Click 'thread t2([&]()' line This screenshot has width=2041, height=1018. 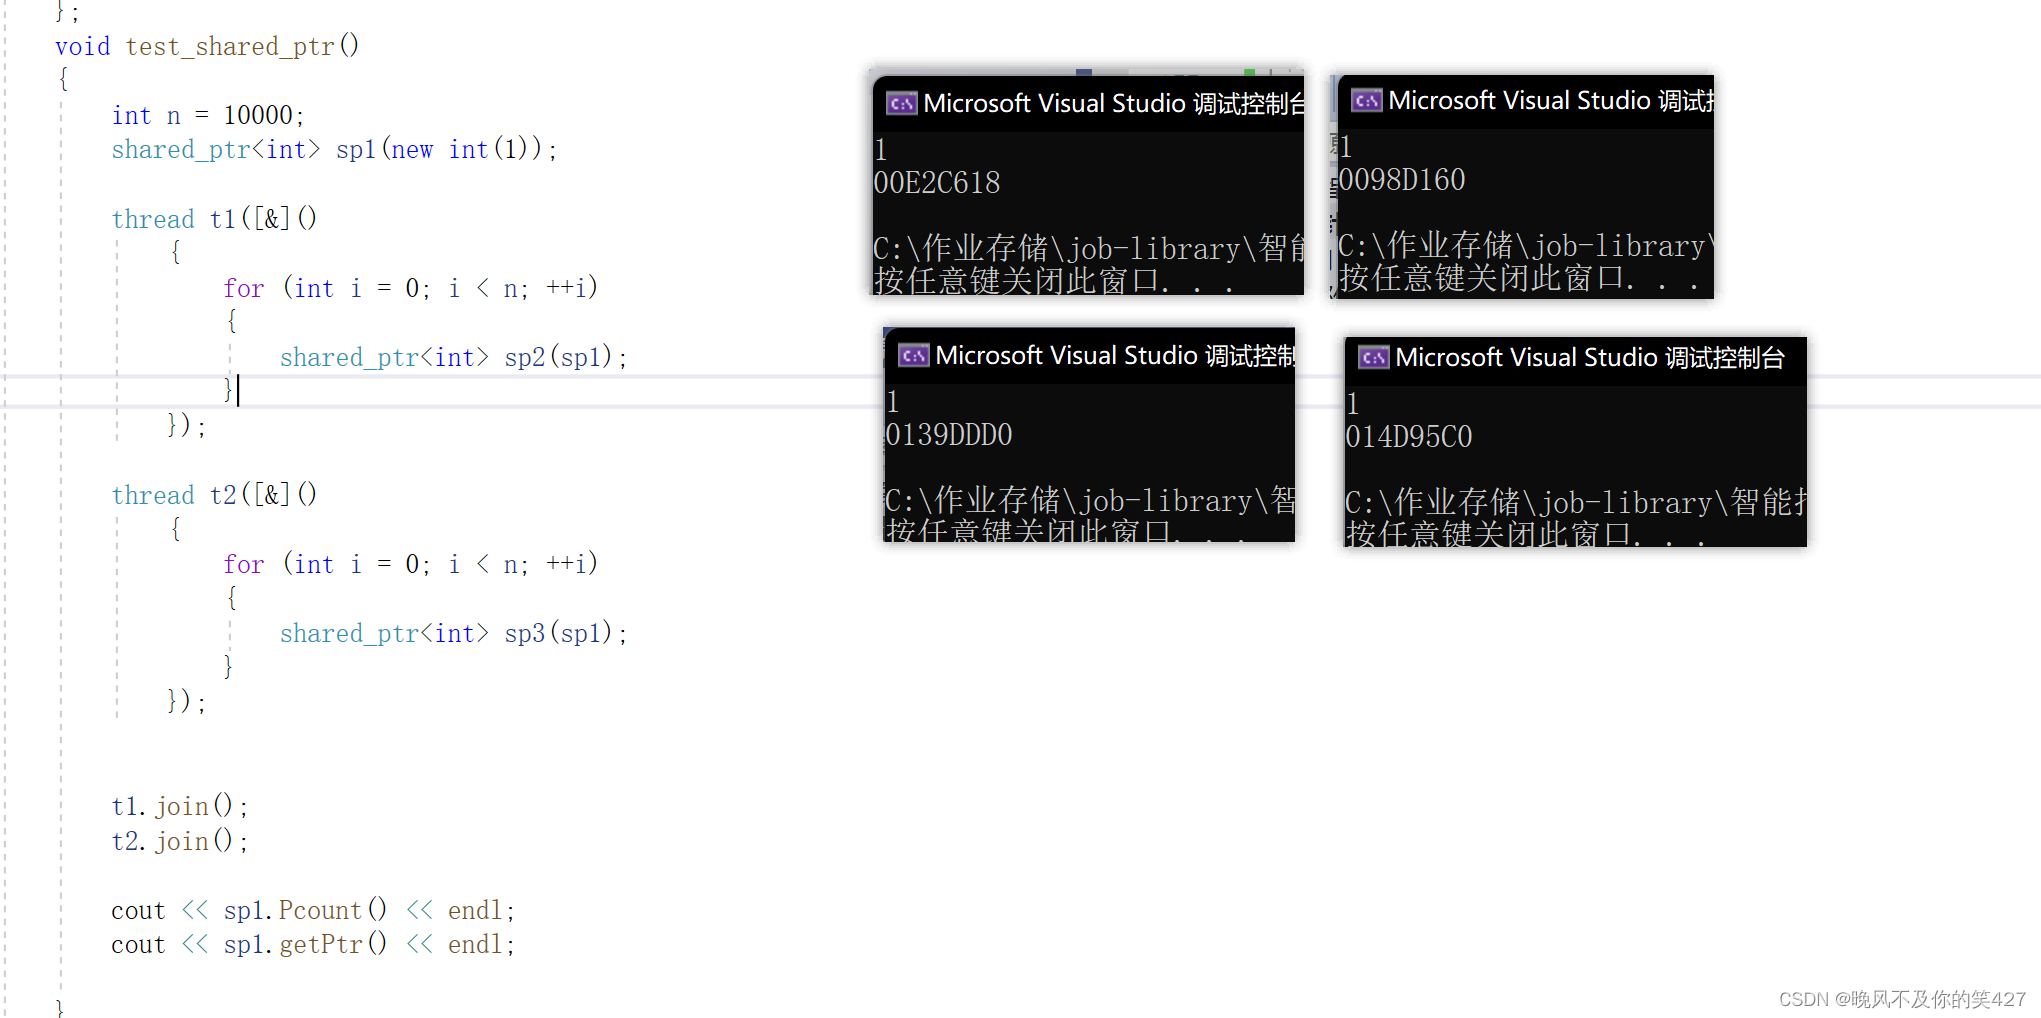(214, 495)
